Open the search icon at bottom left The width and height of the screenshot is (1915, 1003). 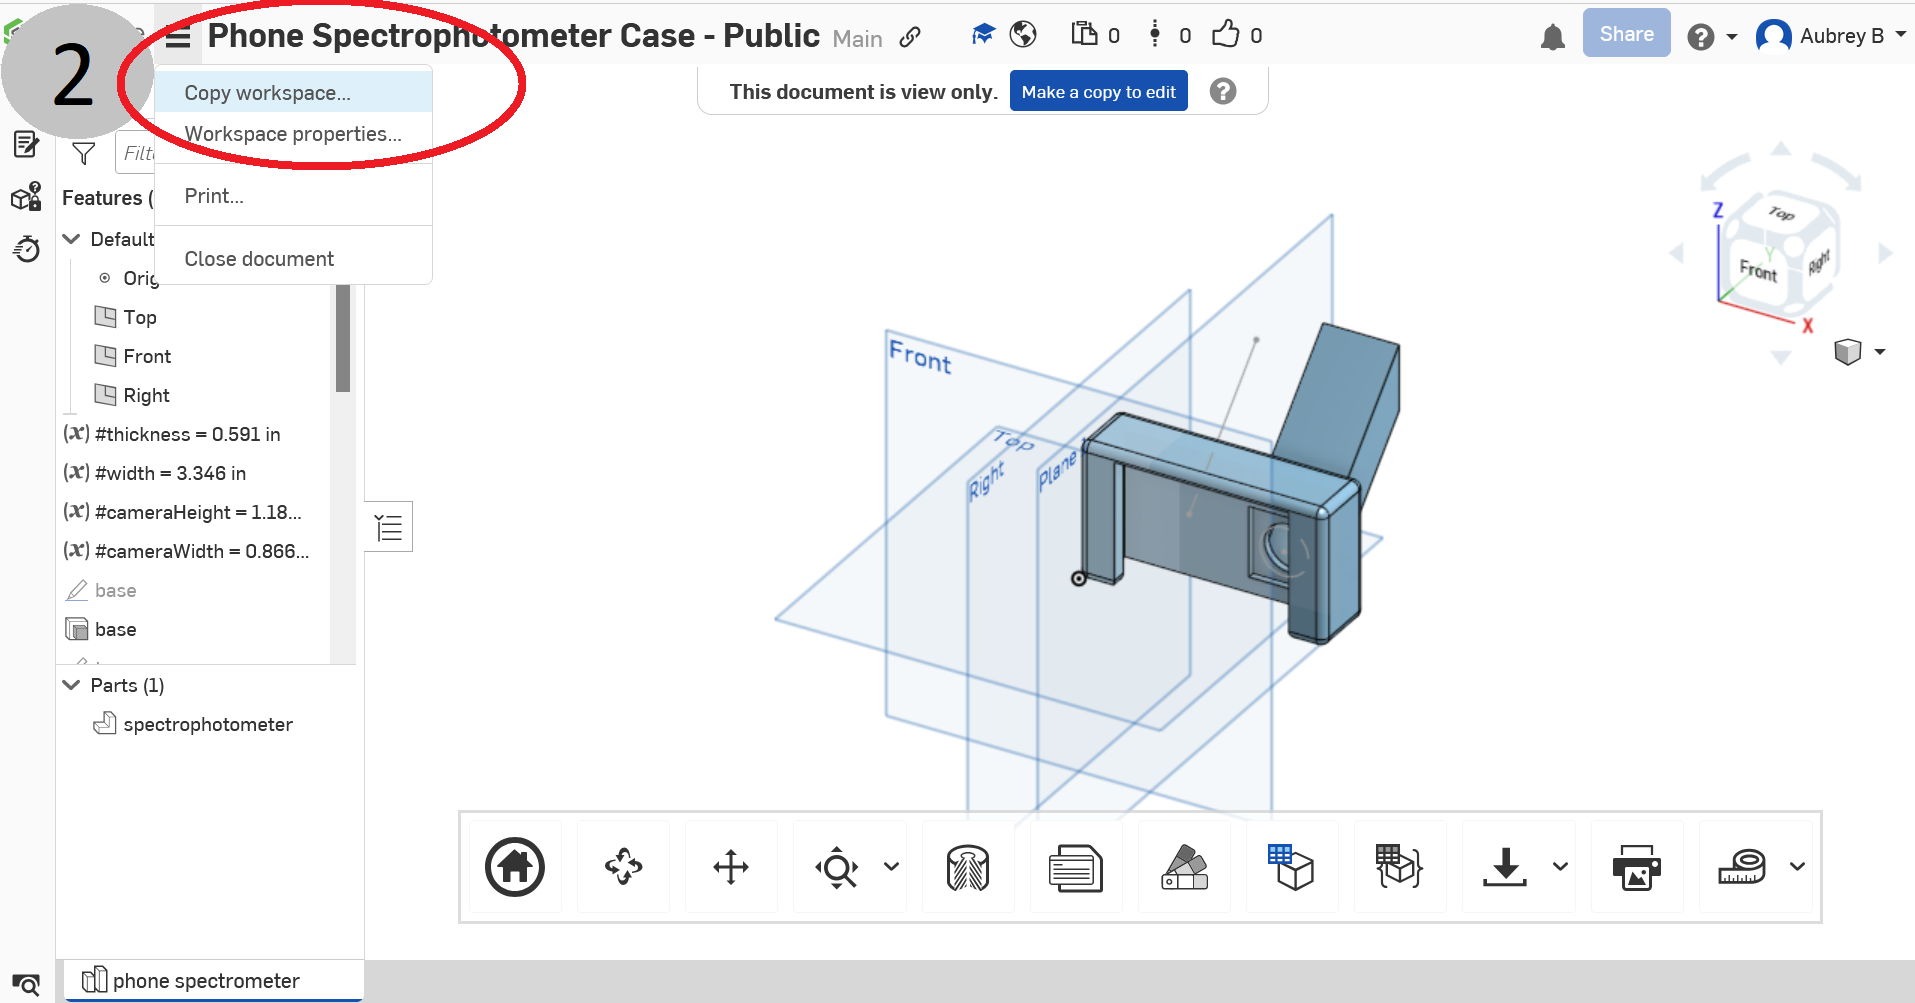click(26, 984)
